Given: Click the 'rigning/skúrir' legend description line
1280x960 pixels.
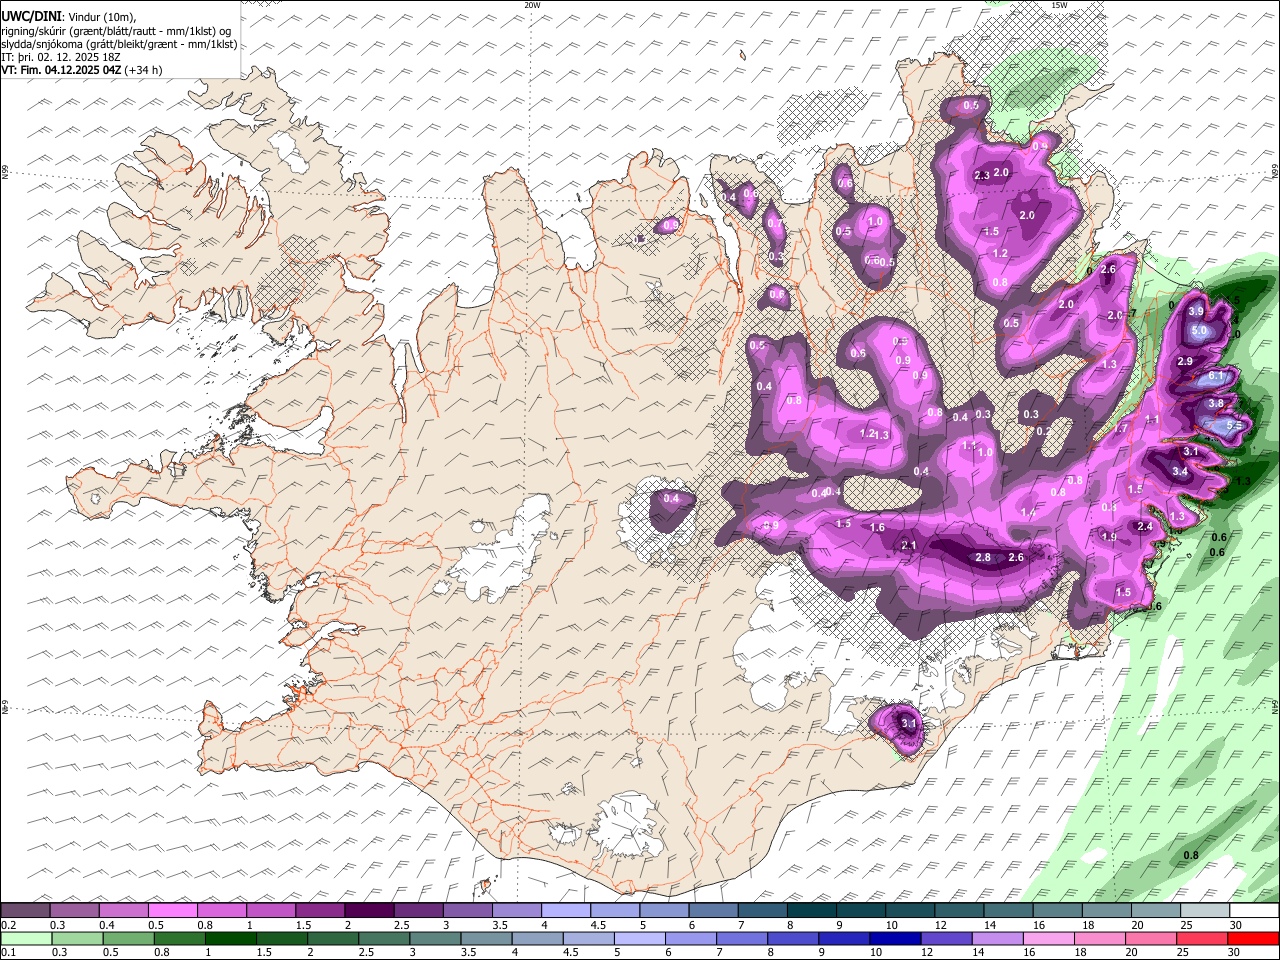Looking at the screenshot, I should point(118,31).
